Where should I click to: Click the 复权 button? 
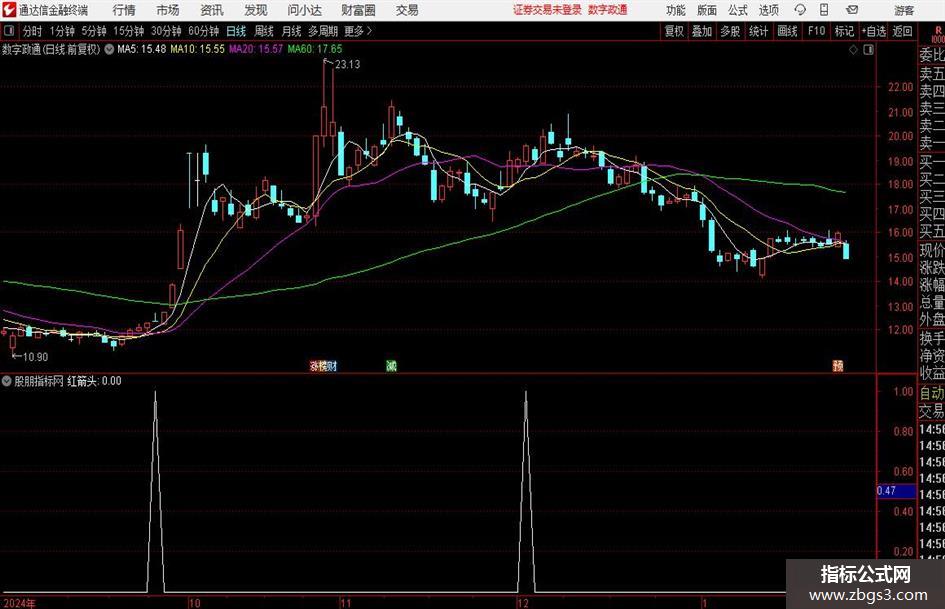coord(674,31)
